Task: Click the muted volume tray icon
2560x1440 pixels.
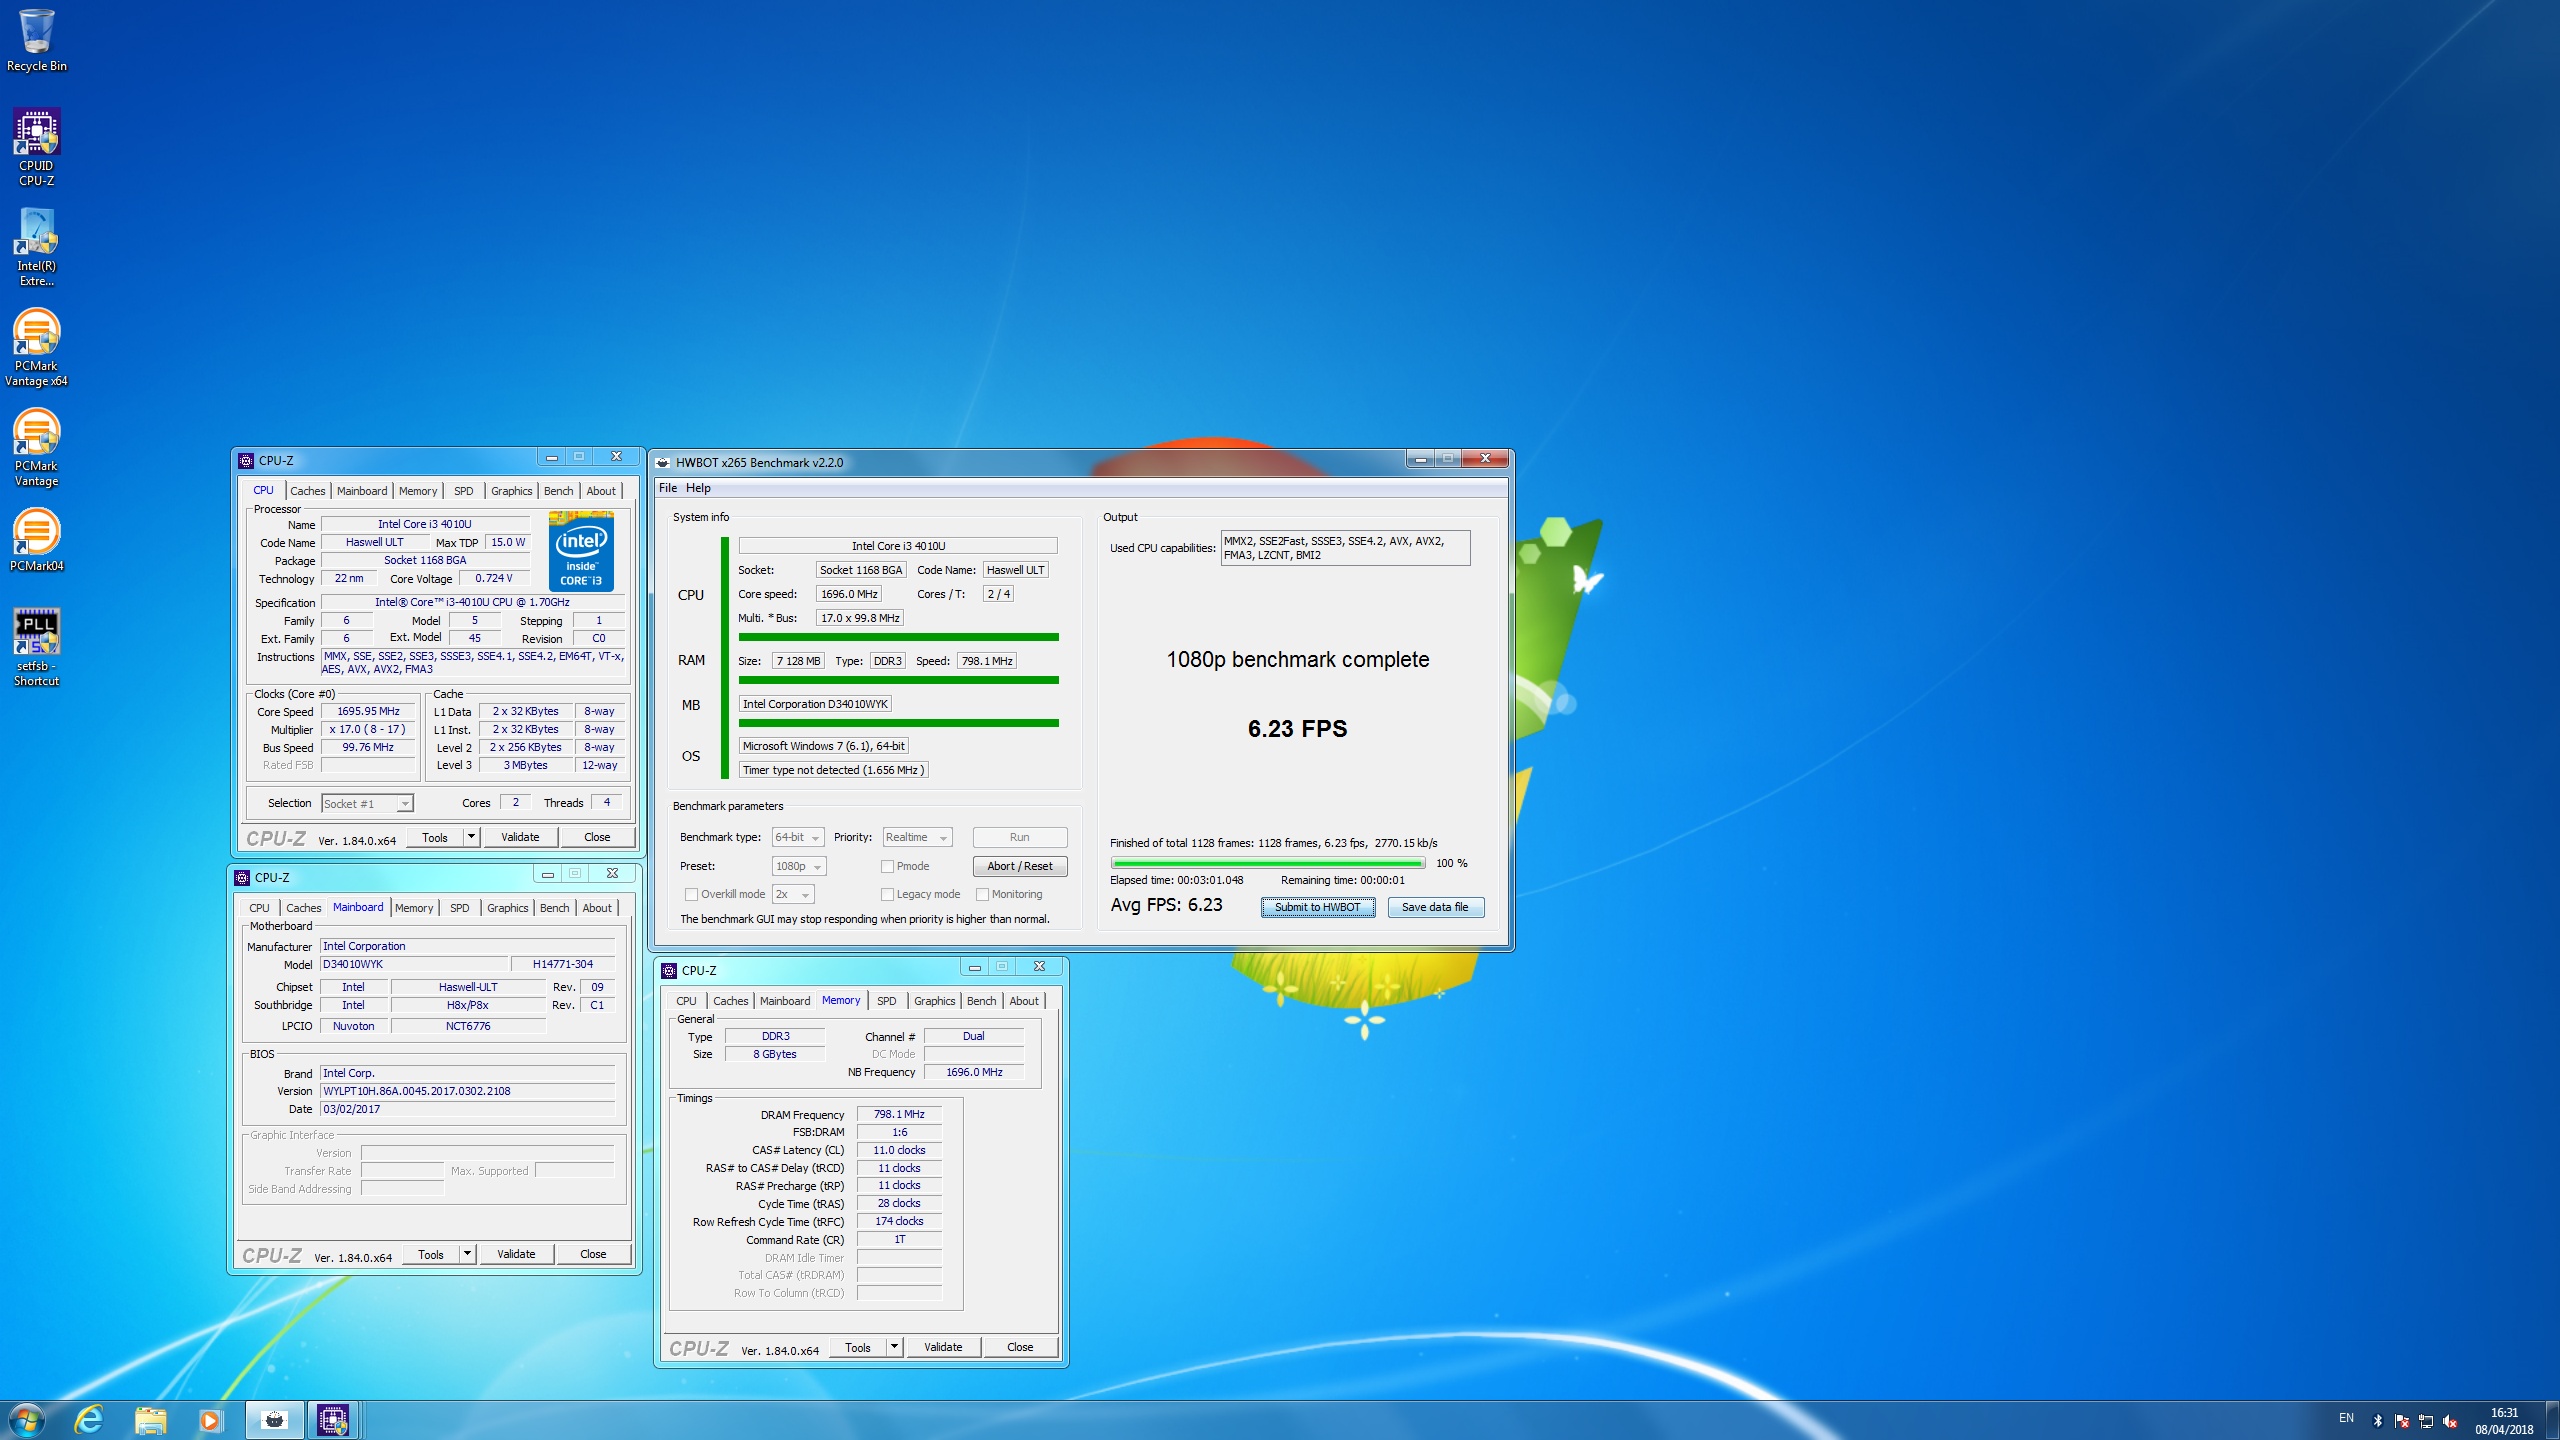Action: tap(2450, 1420)
